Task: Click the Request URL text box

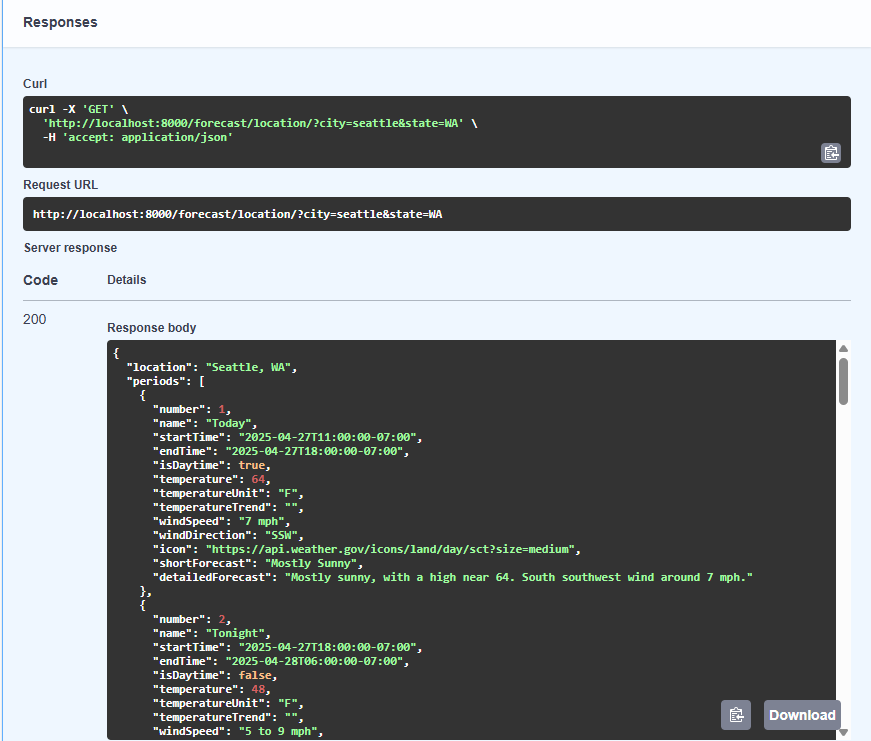Action: coord(437,214)
